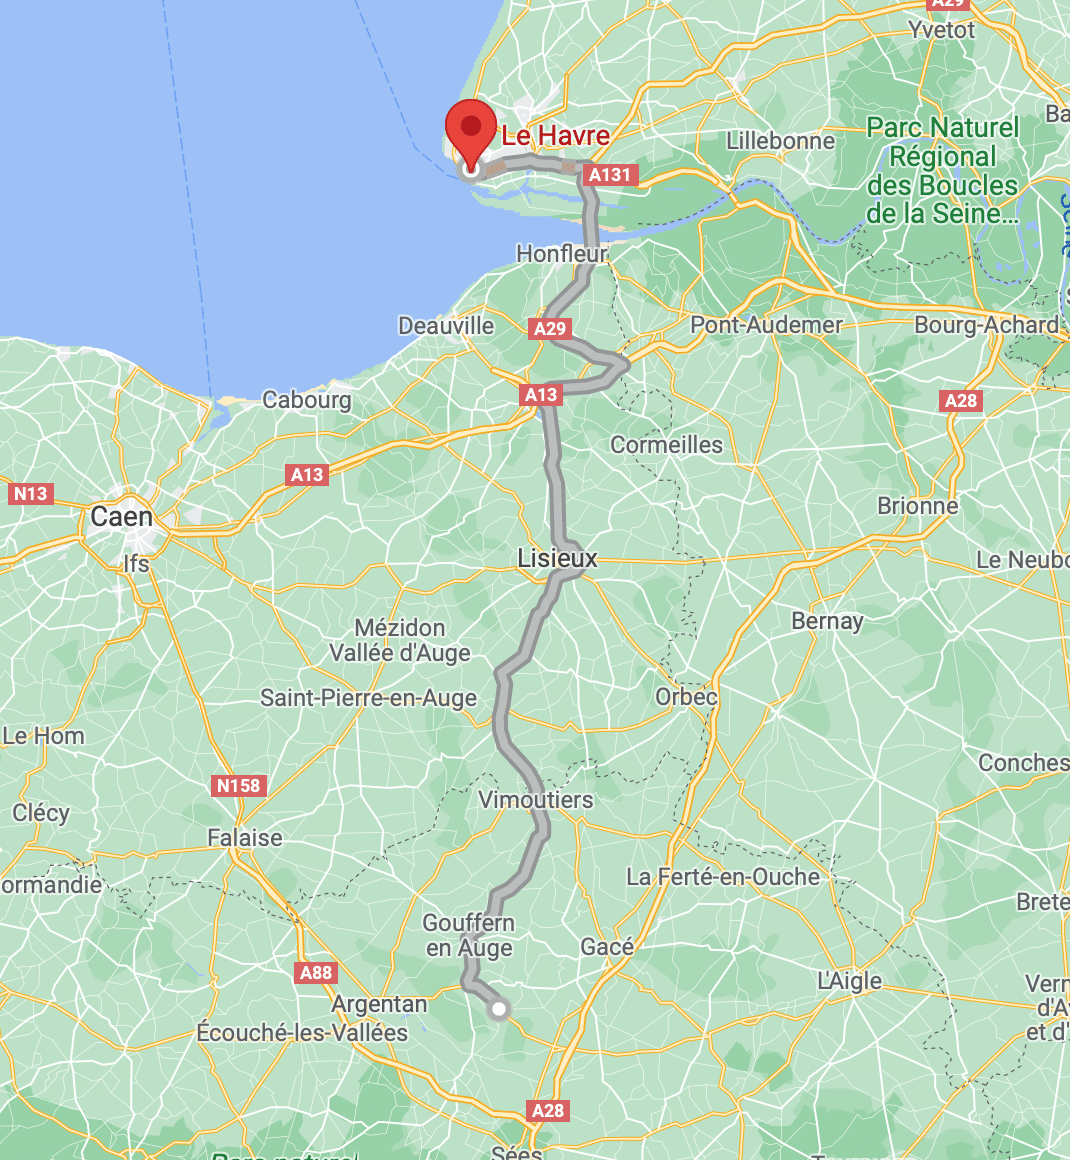Click the Le Havre red destination text

[556, 135]
